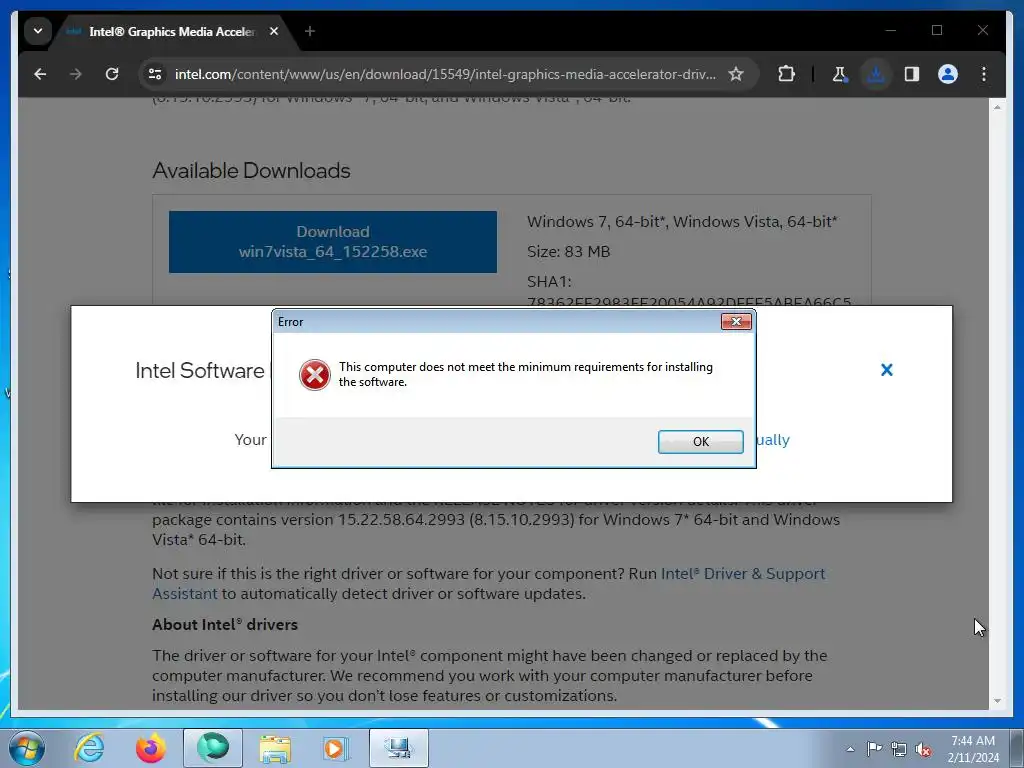This screenshot has height=768, width=1024.
Task: Click the muted volume tray icon
Action: click(923, 749)
